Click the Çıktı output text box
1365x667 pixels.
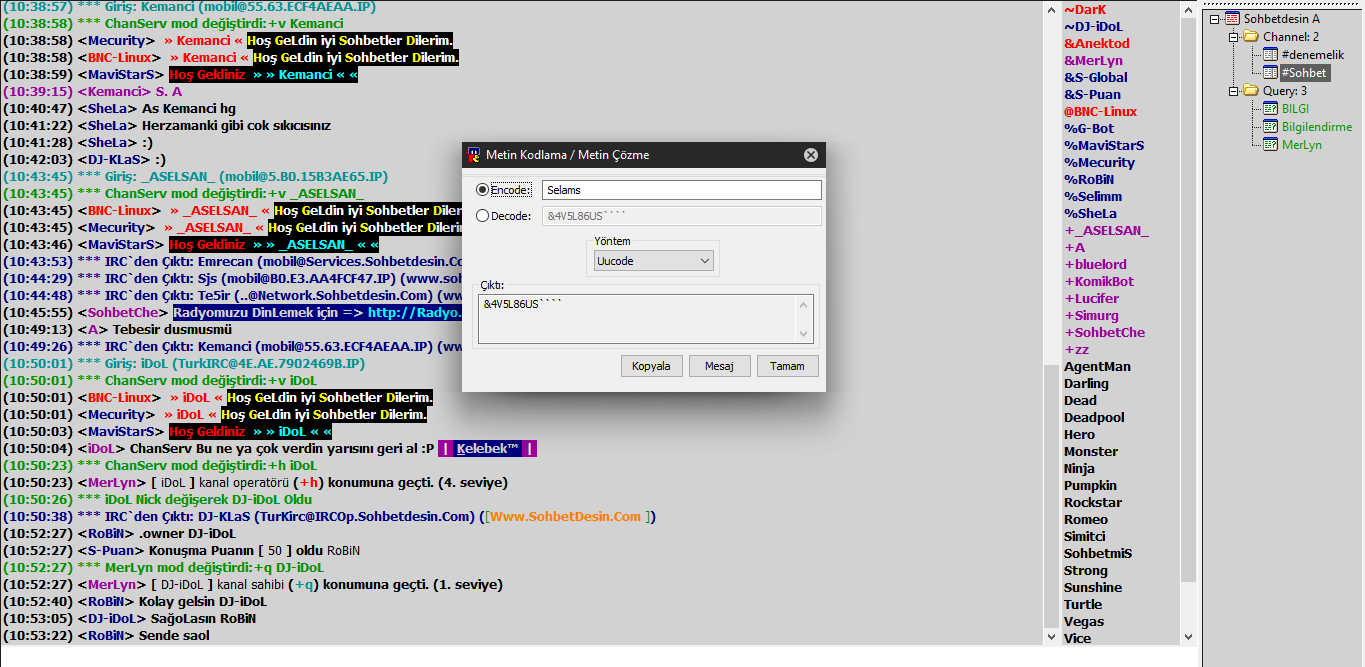pyautogui.click(x=637, y=318)
